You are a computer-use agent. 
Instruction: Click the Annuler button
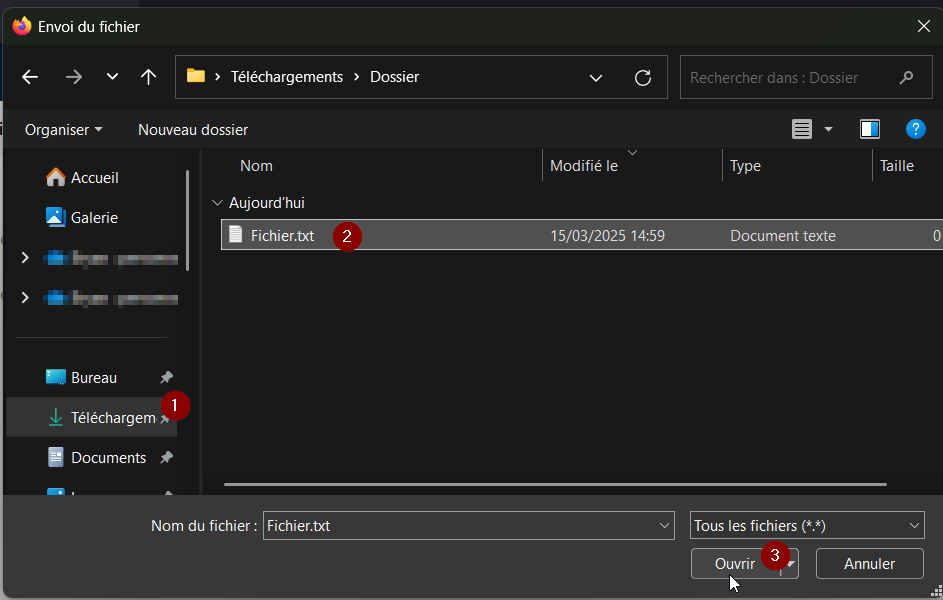869,564
